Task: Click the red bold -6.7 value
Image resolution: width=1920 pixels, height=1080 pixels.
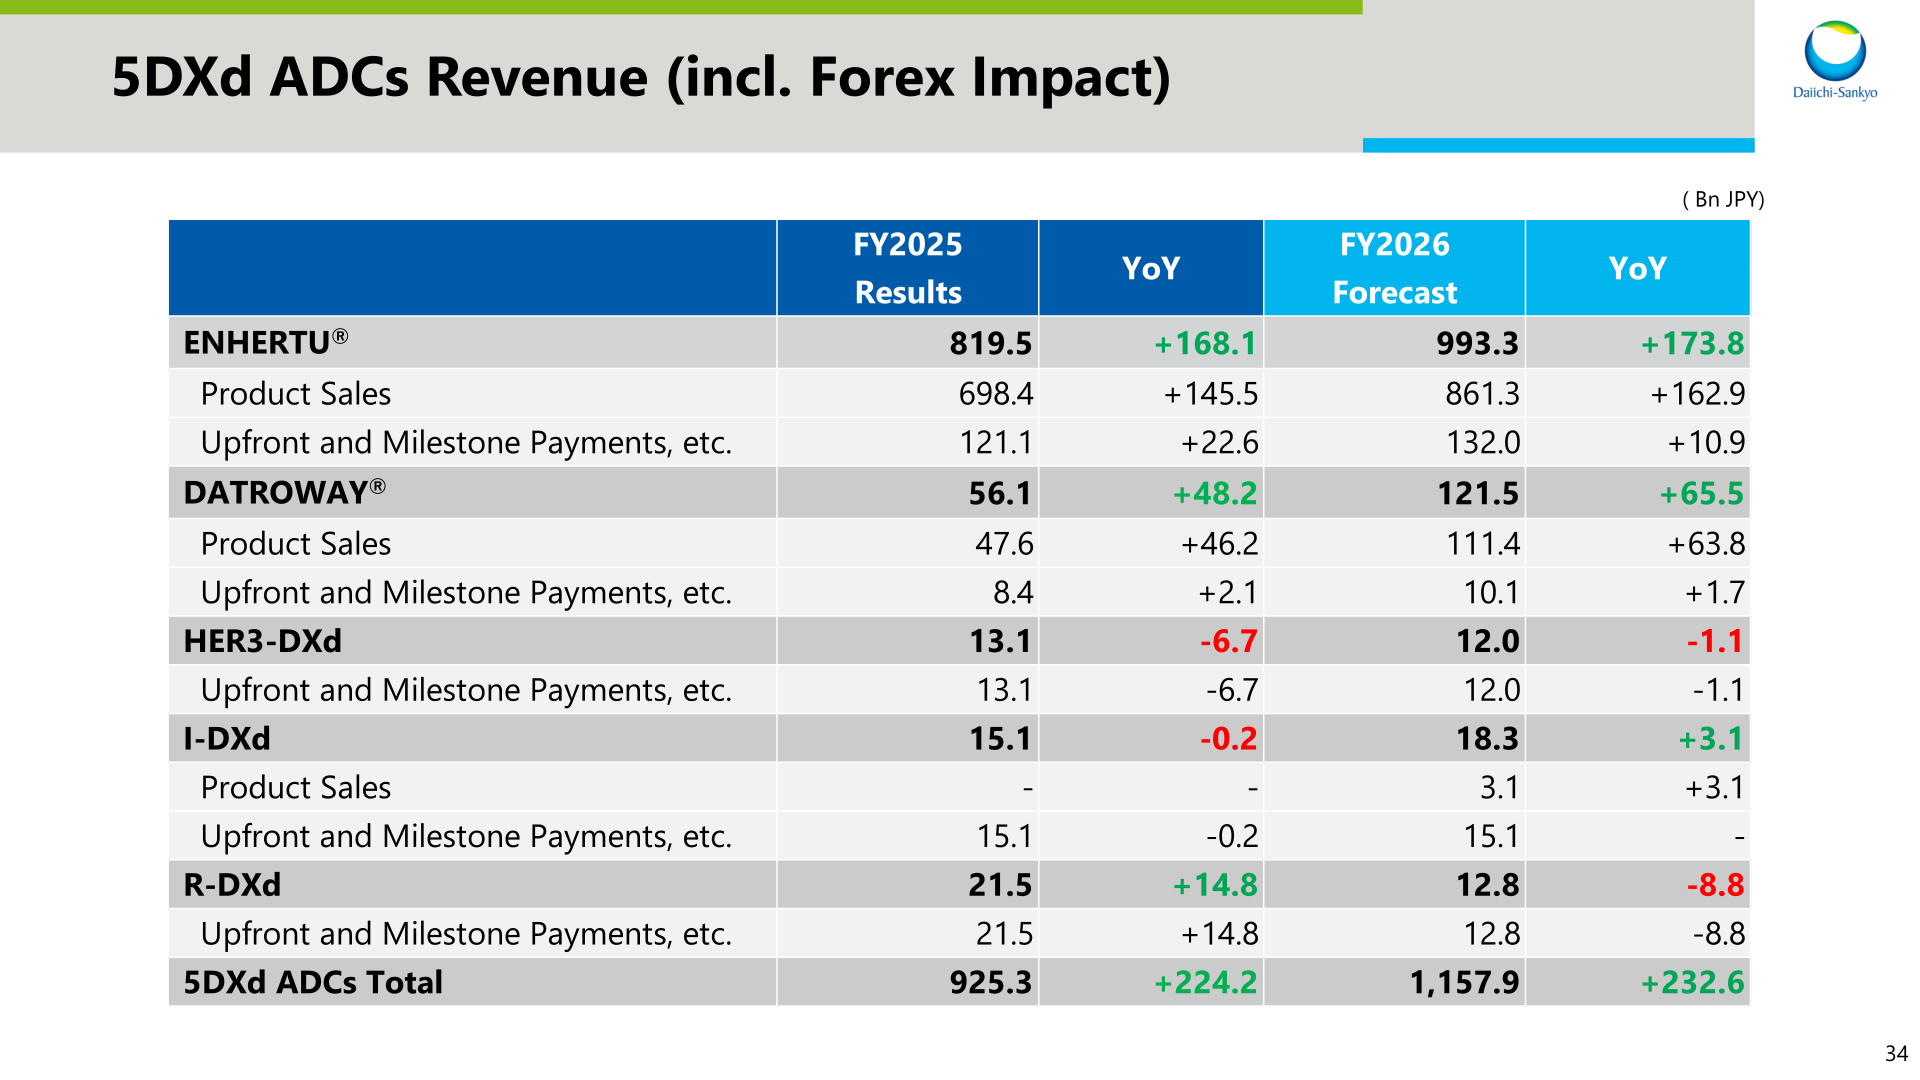Action: (1229, 640)
